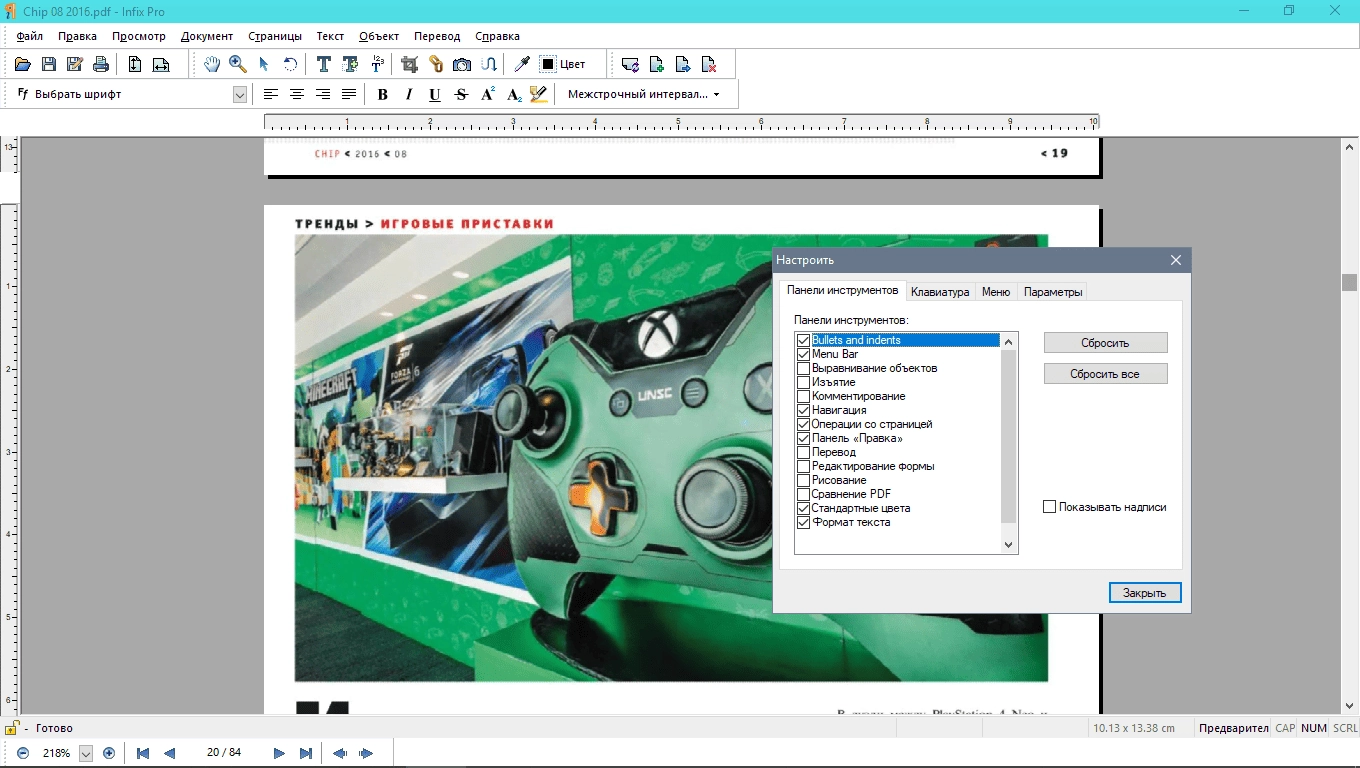Click the Закрыть button
The image size is (1360, 768).
(1145, 592)
